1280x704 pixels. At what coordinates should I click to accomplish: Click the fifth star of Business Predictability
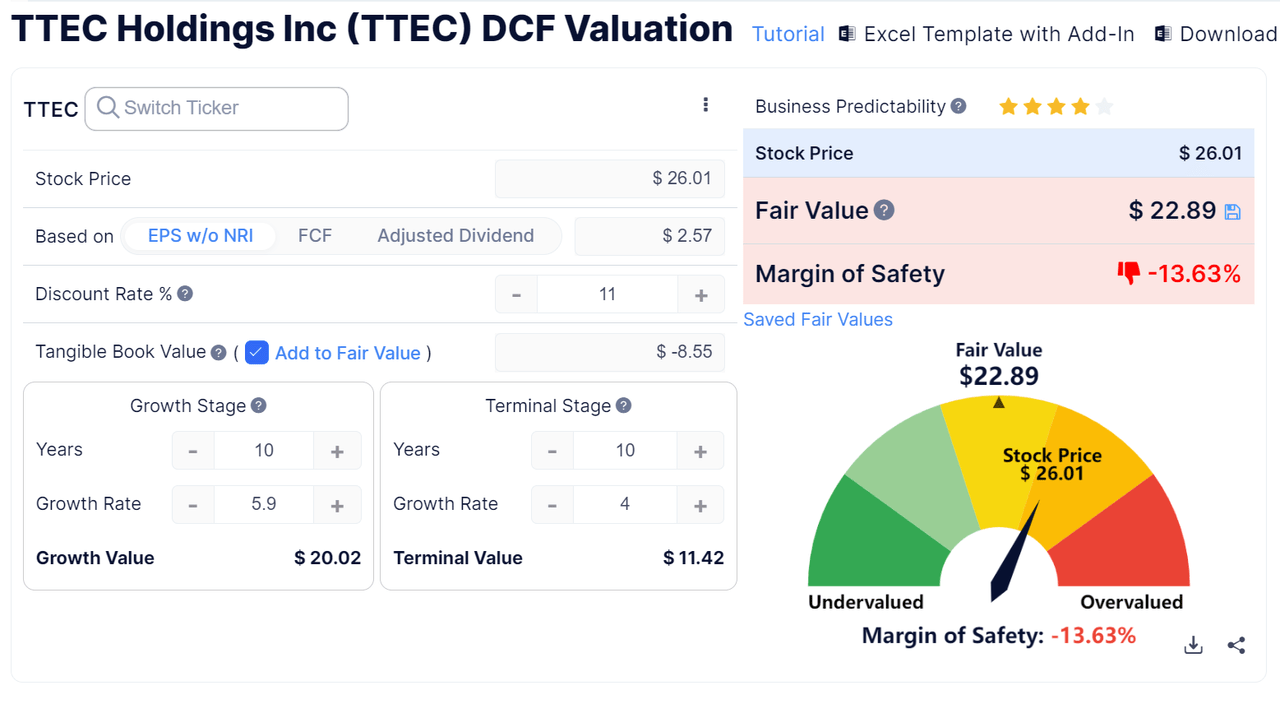pyautogui.click(x=1104, y=106)
